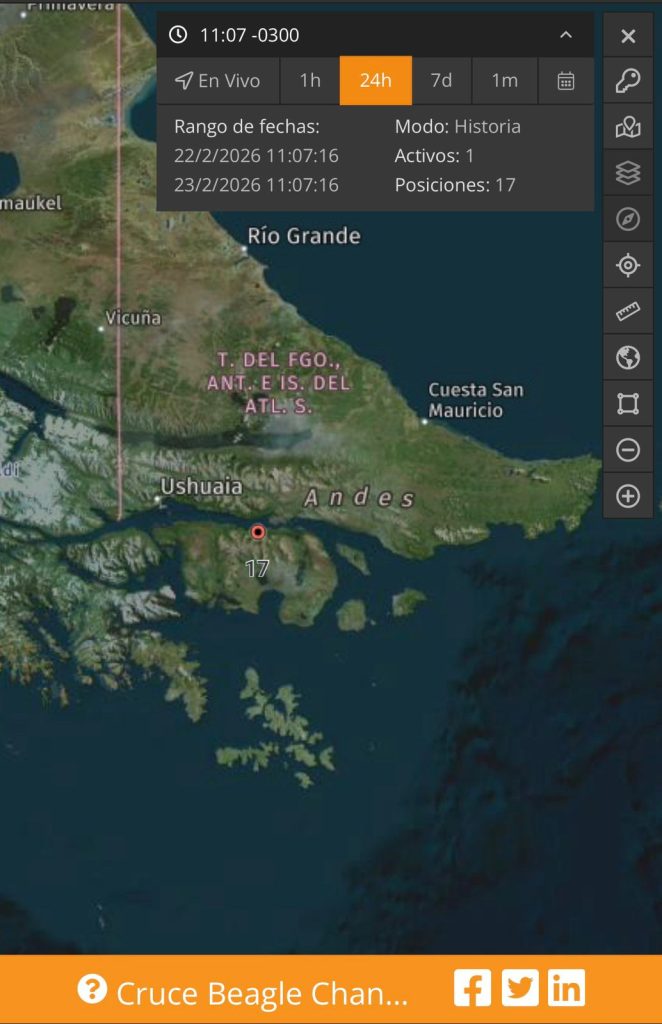Open the map markers panel icon
Viewport: 662px width, 1024px height.
(627, 127)
